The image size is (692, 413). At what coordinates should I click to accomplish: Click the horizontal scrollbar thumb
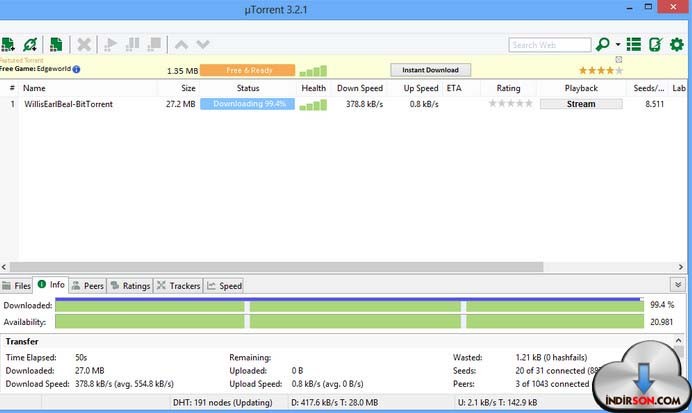click(x=276, y=267)
